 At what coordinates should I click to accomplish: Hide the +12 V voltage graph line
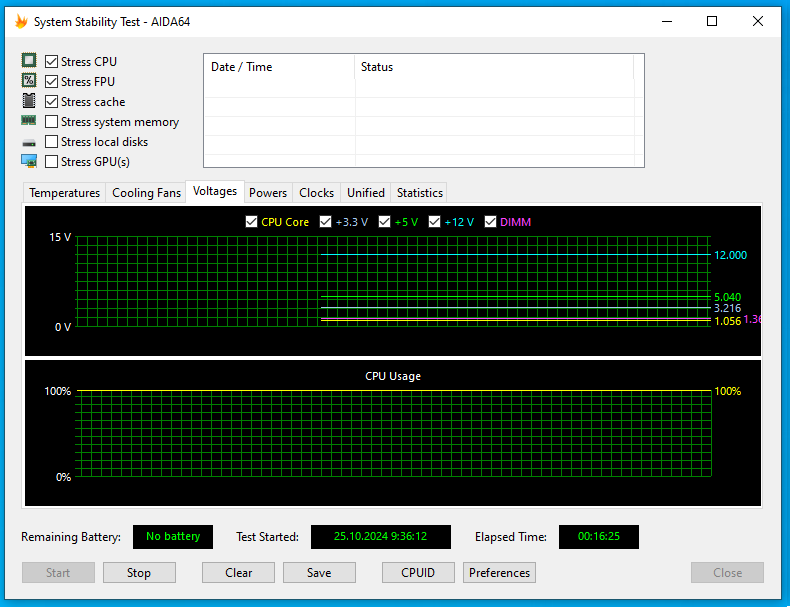[434, 222]
